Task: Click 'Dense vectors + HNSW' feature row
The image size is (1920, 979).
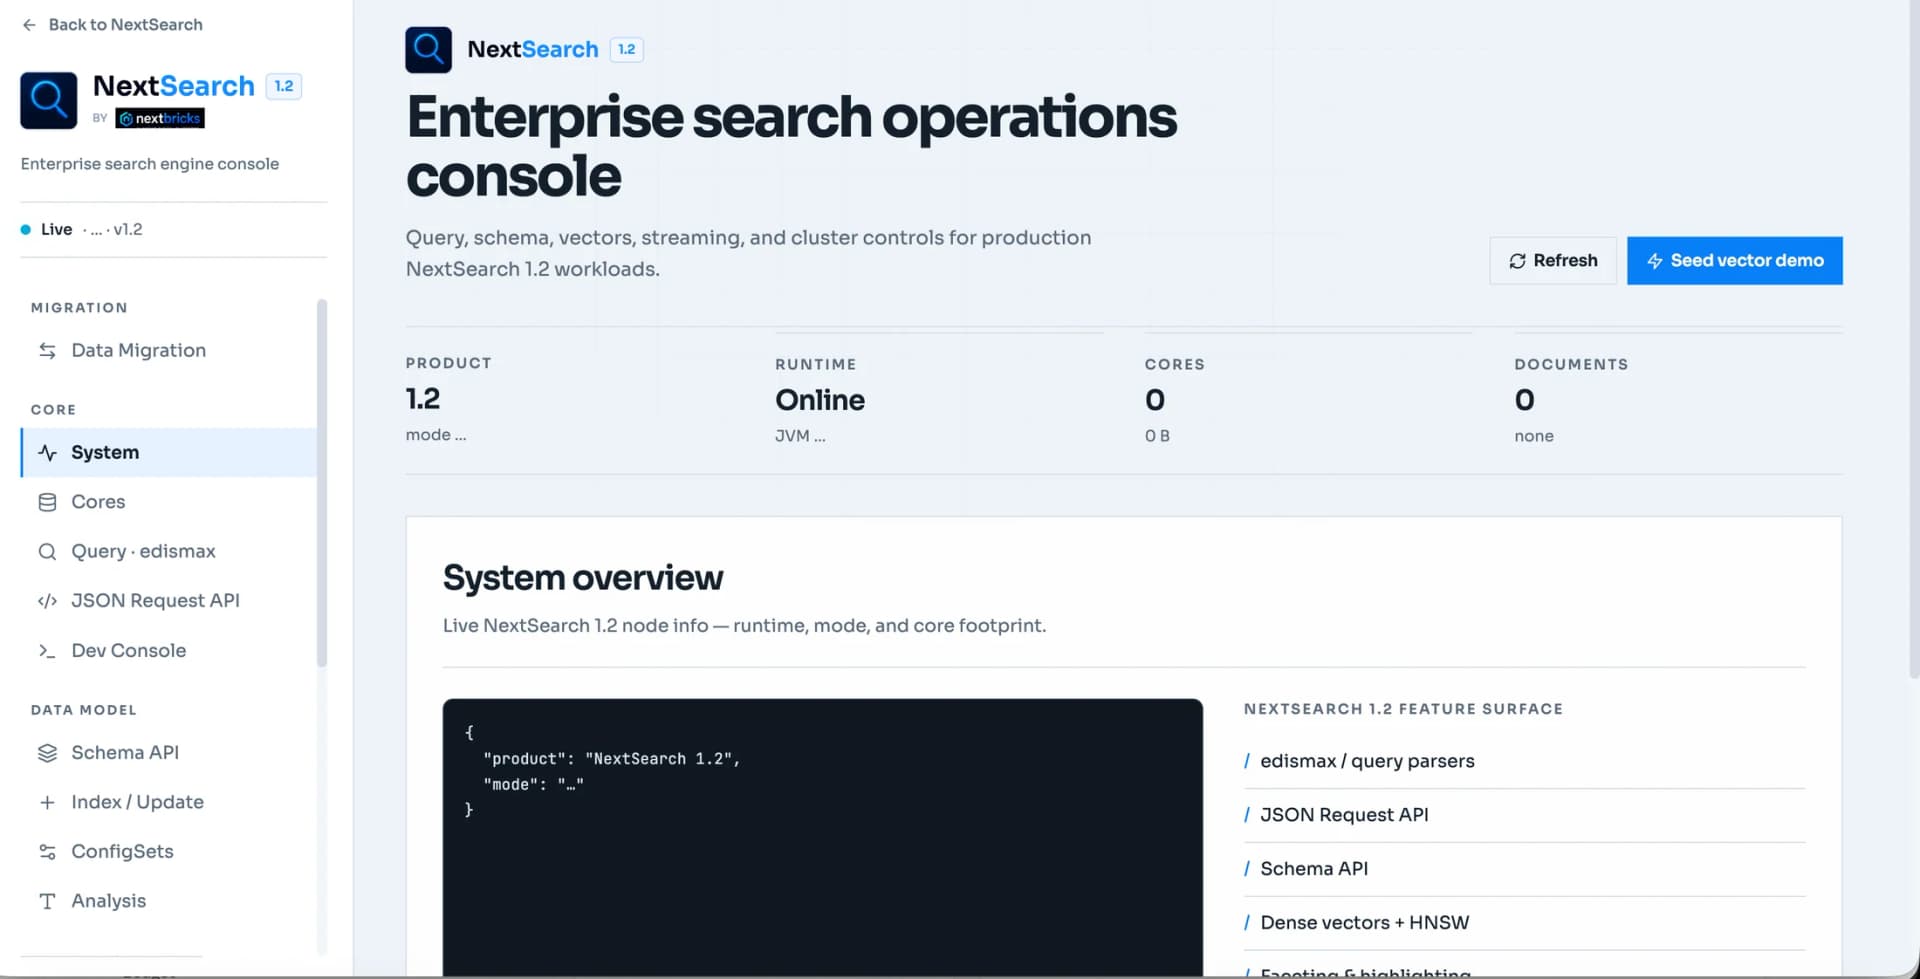Action: (x=1525, y=923)
